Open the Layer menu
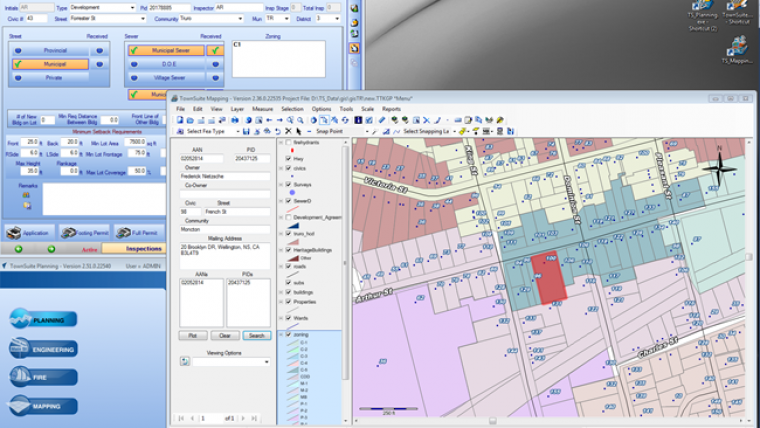 pyautogui.click(x=237, y=109)
